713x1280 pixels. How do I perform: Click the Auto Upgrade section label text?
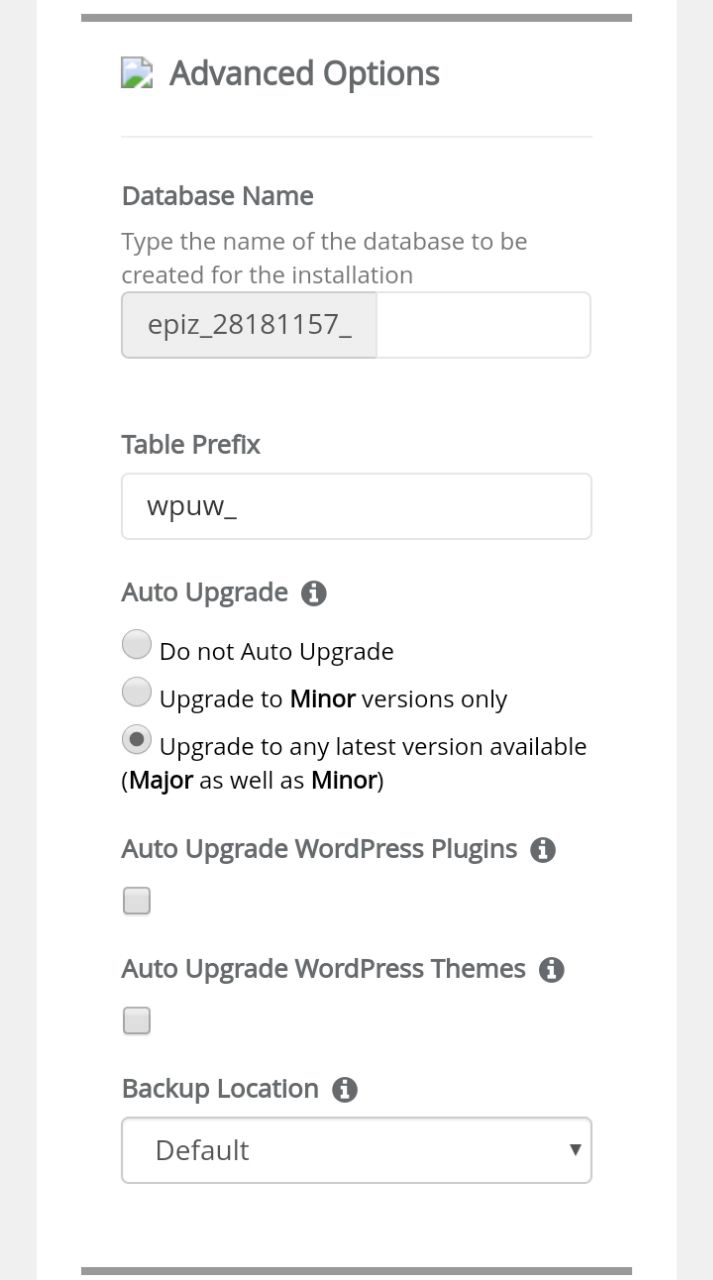204,592
